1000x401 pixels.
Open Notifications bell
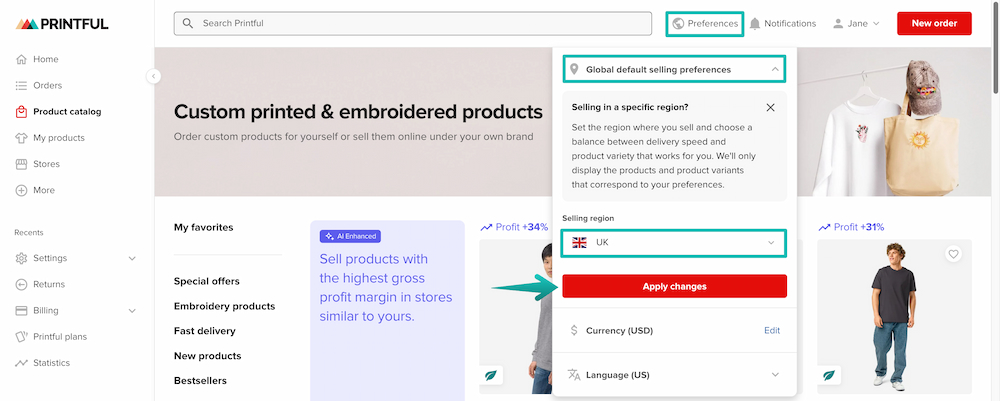click(755, 23)
